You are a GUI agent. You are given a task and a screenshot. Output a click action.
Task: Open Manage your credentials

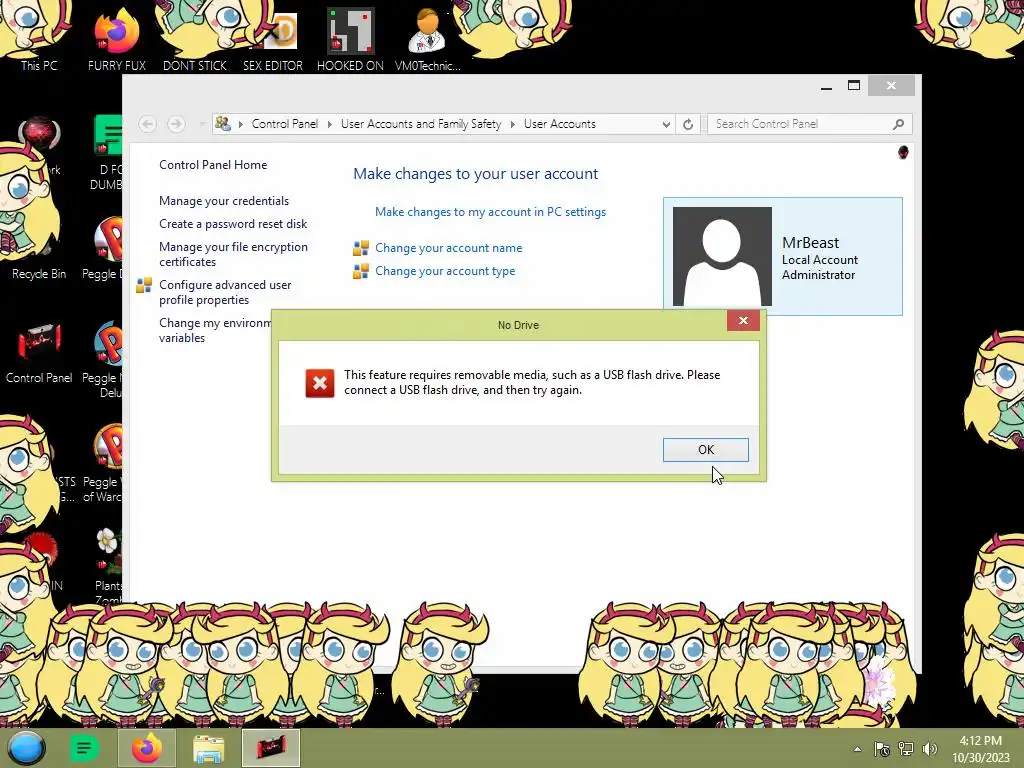[224, 200]
